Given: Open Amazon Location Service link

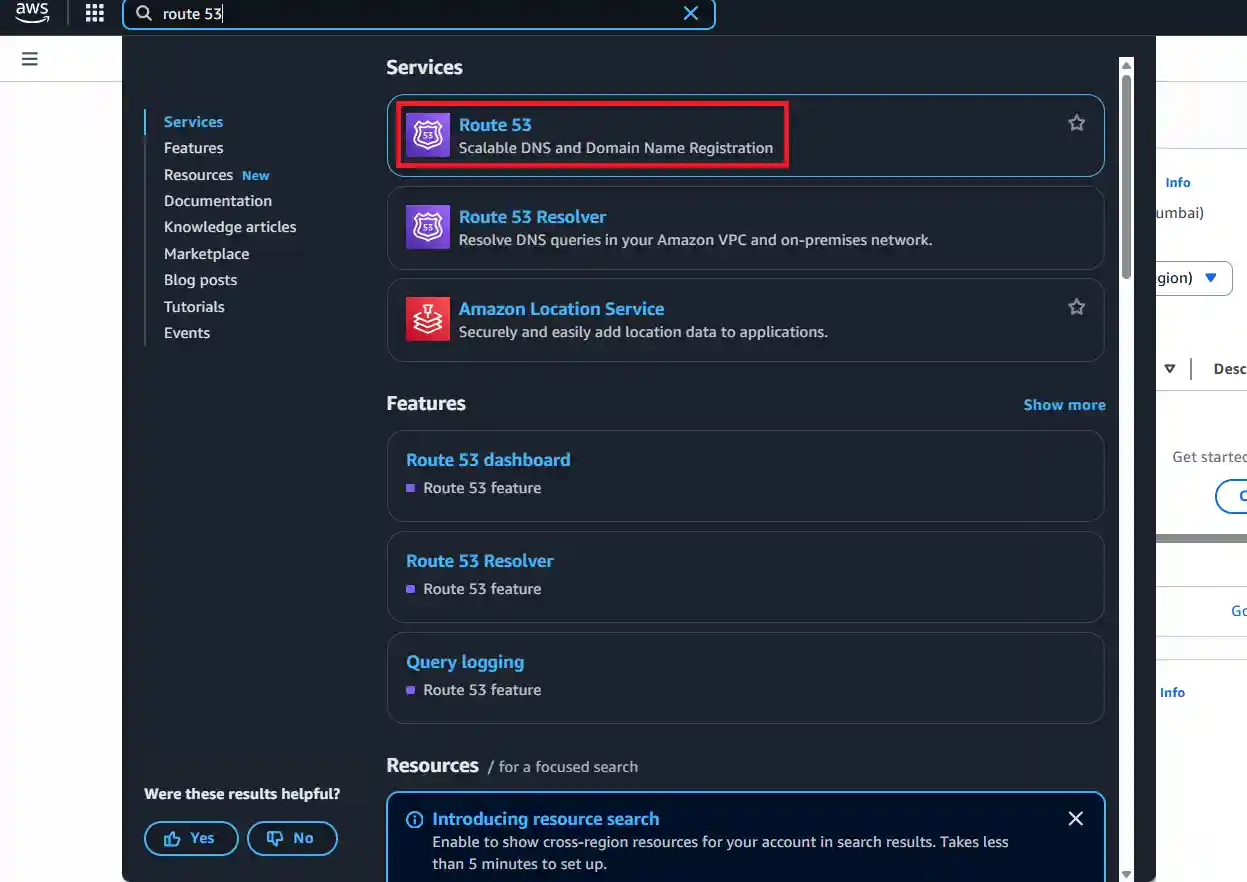Looking at the screenshot, I should [x=561, y=309].
